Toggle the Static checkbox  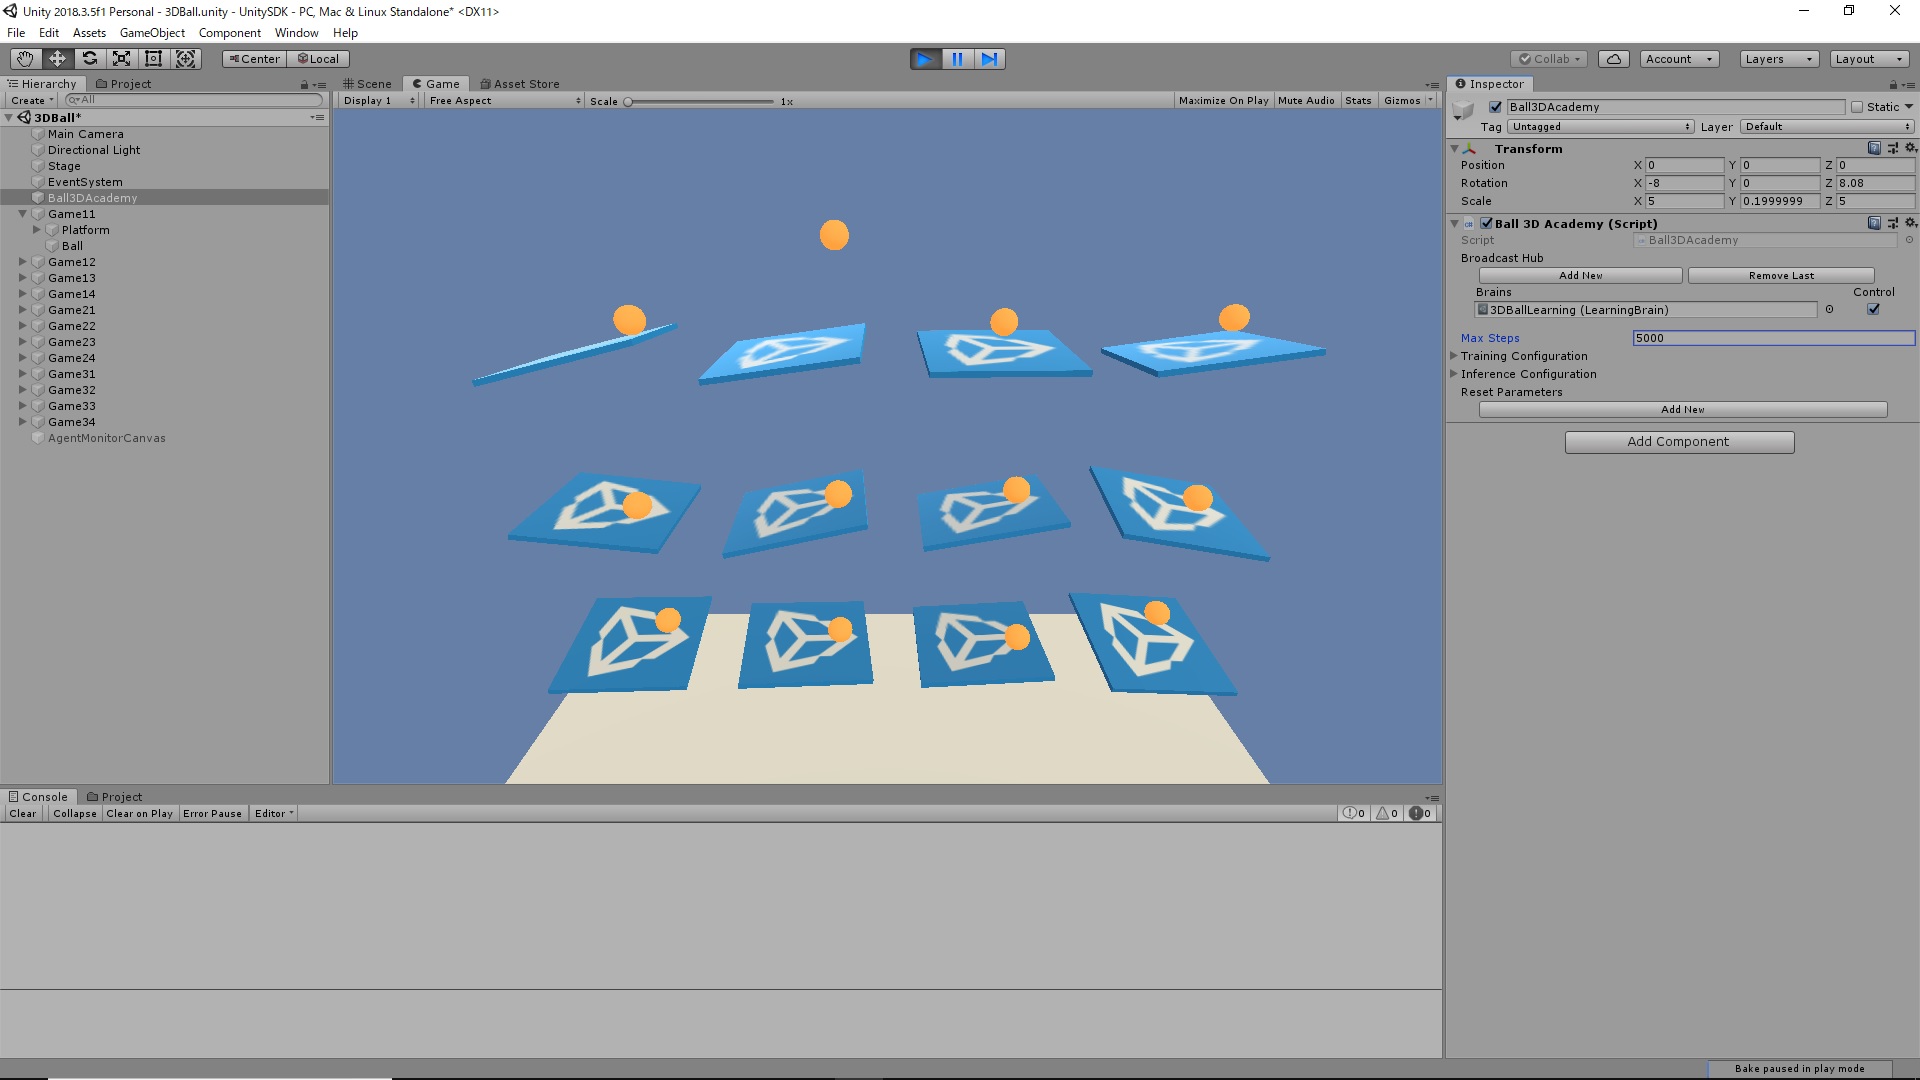[1857, 107]
